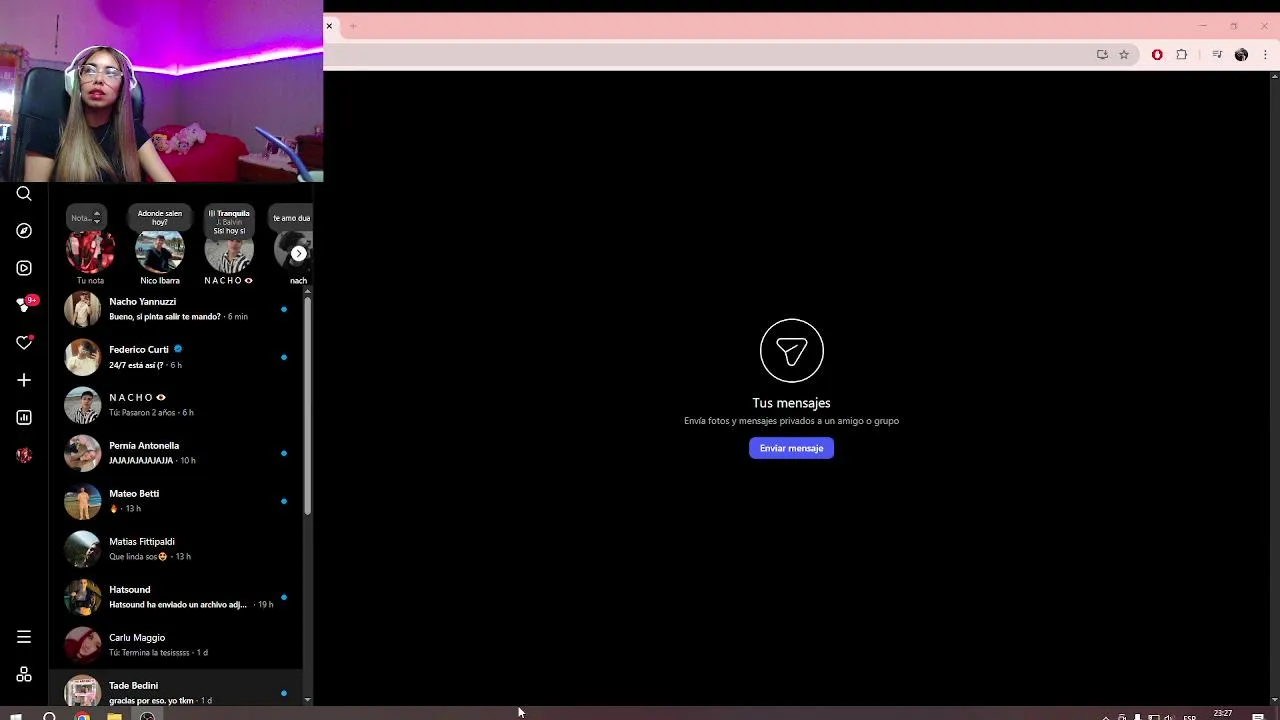
Task: Click the 'te amo dua' note bubble
Action: coord(291,218)
